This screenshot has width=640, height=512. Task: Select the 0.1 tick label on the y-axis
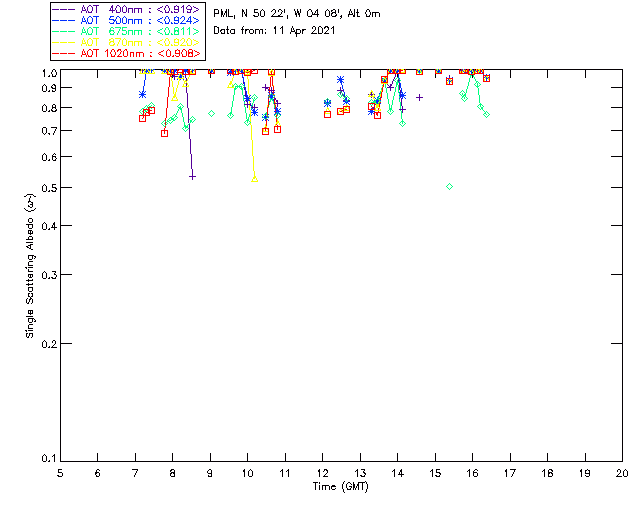45,459
